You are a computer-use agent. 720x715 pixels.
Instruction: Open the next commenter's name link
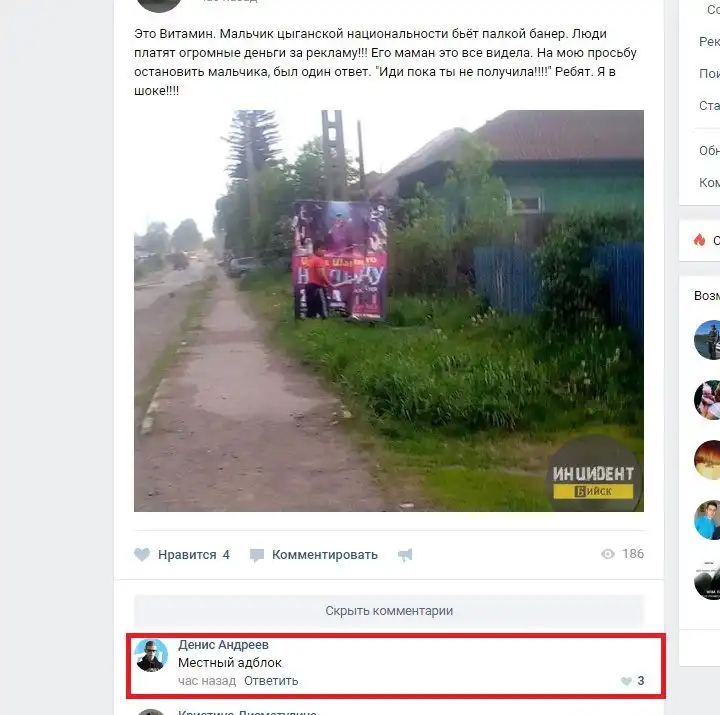coord(247,712)
